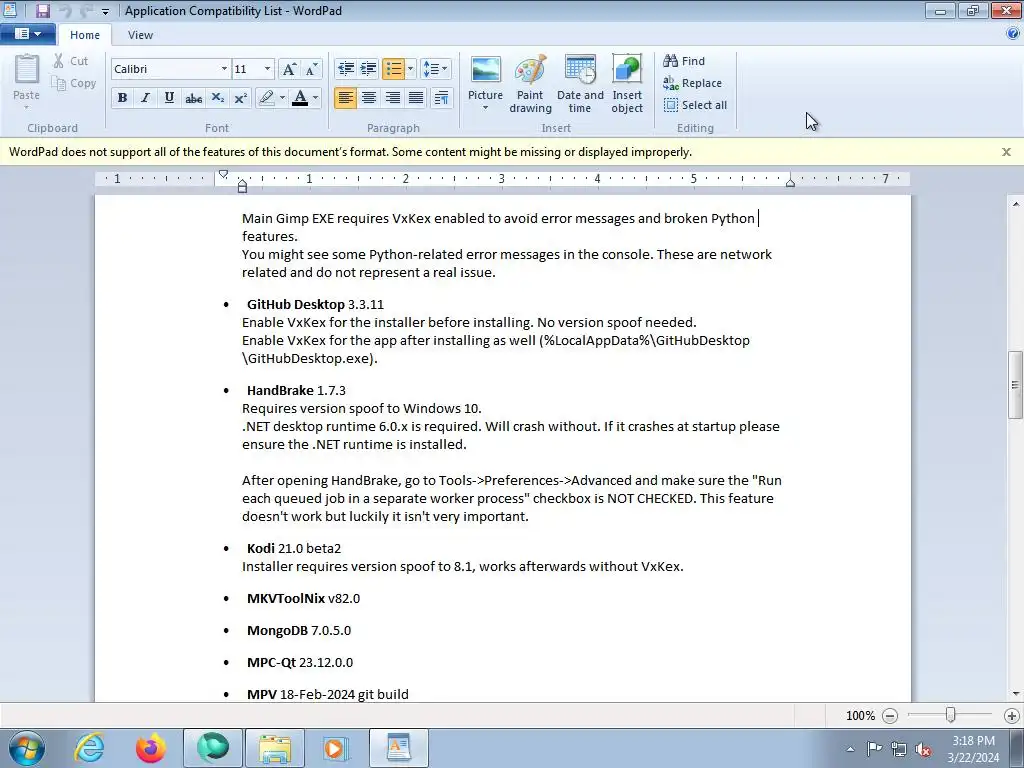This screenshot has height=768, width=1024.
Task: Grow font size
Action: 289,69
